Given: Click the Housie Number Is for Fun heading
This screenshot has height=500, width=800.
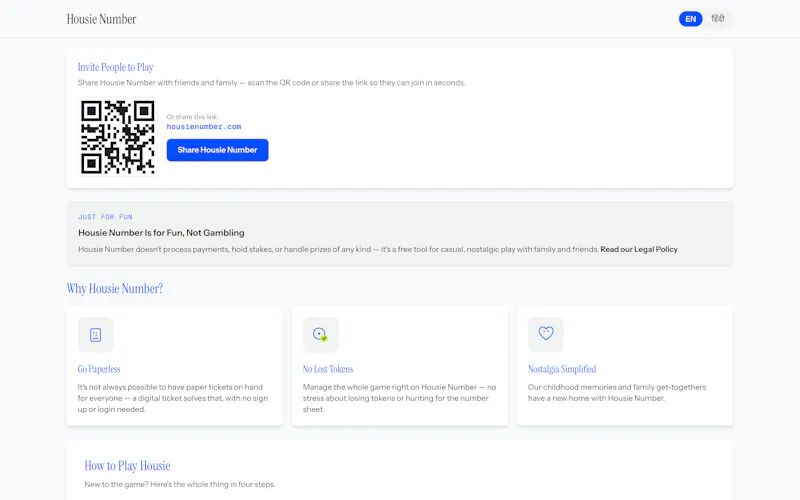Looking at the screenshot, I should 161,233.
